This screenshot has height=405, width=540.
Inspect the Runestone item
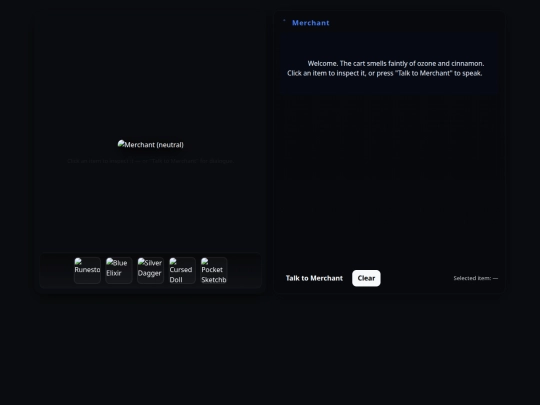(87, 270)
